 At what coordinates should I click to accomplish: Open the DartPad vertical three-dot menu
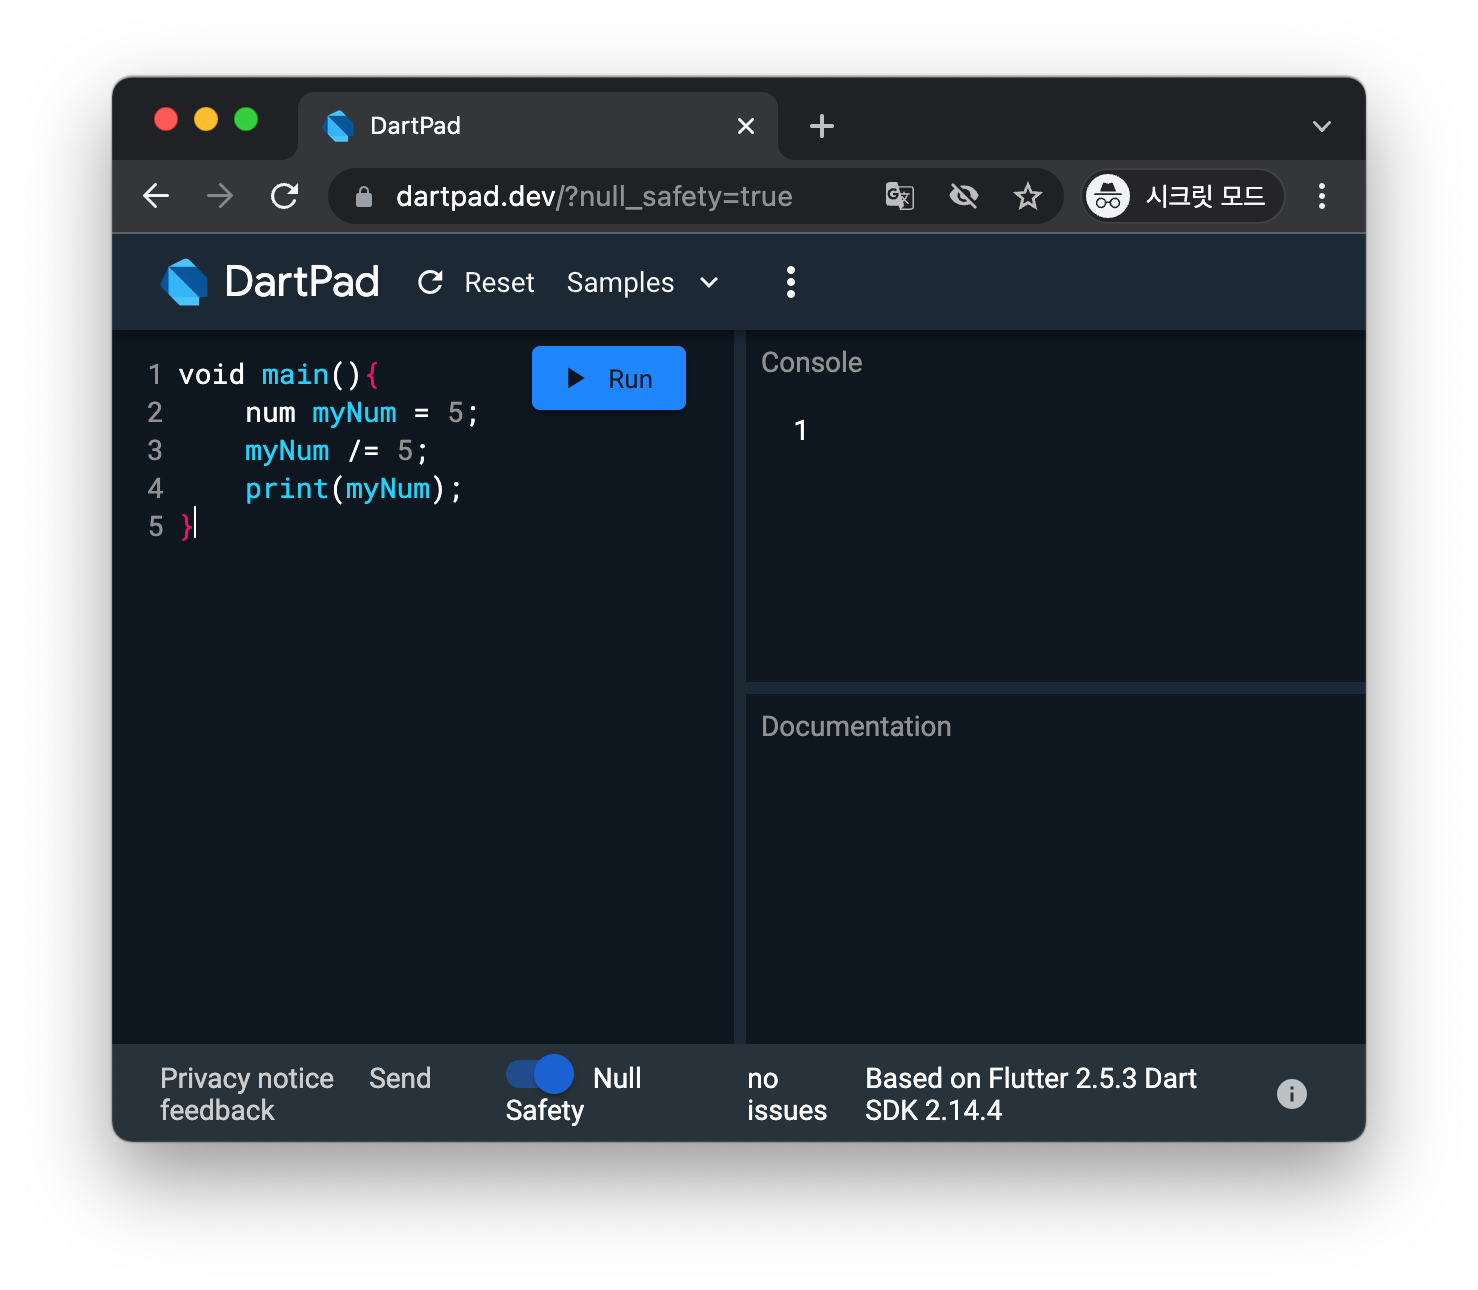pos(791,282)
